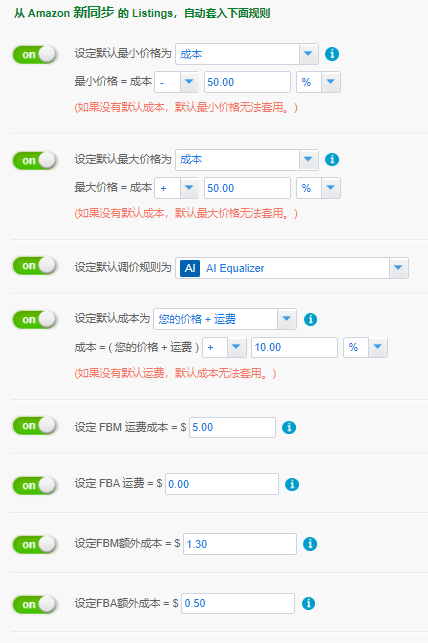View info for FBM extra cost
Image resolution: width=428 pixels, height=643 pixels.
click(x=310, y=544)
